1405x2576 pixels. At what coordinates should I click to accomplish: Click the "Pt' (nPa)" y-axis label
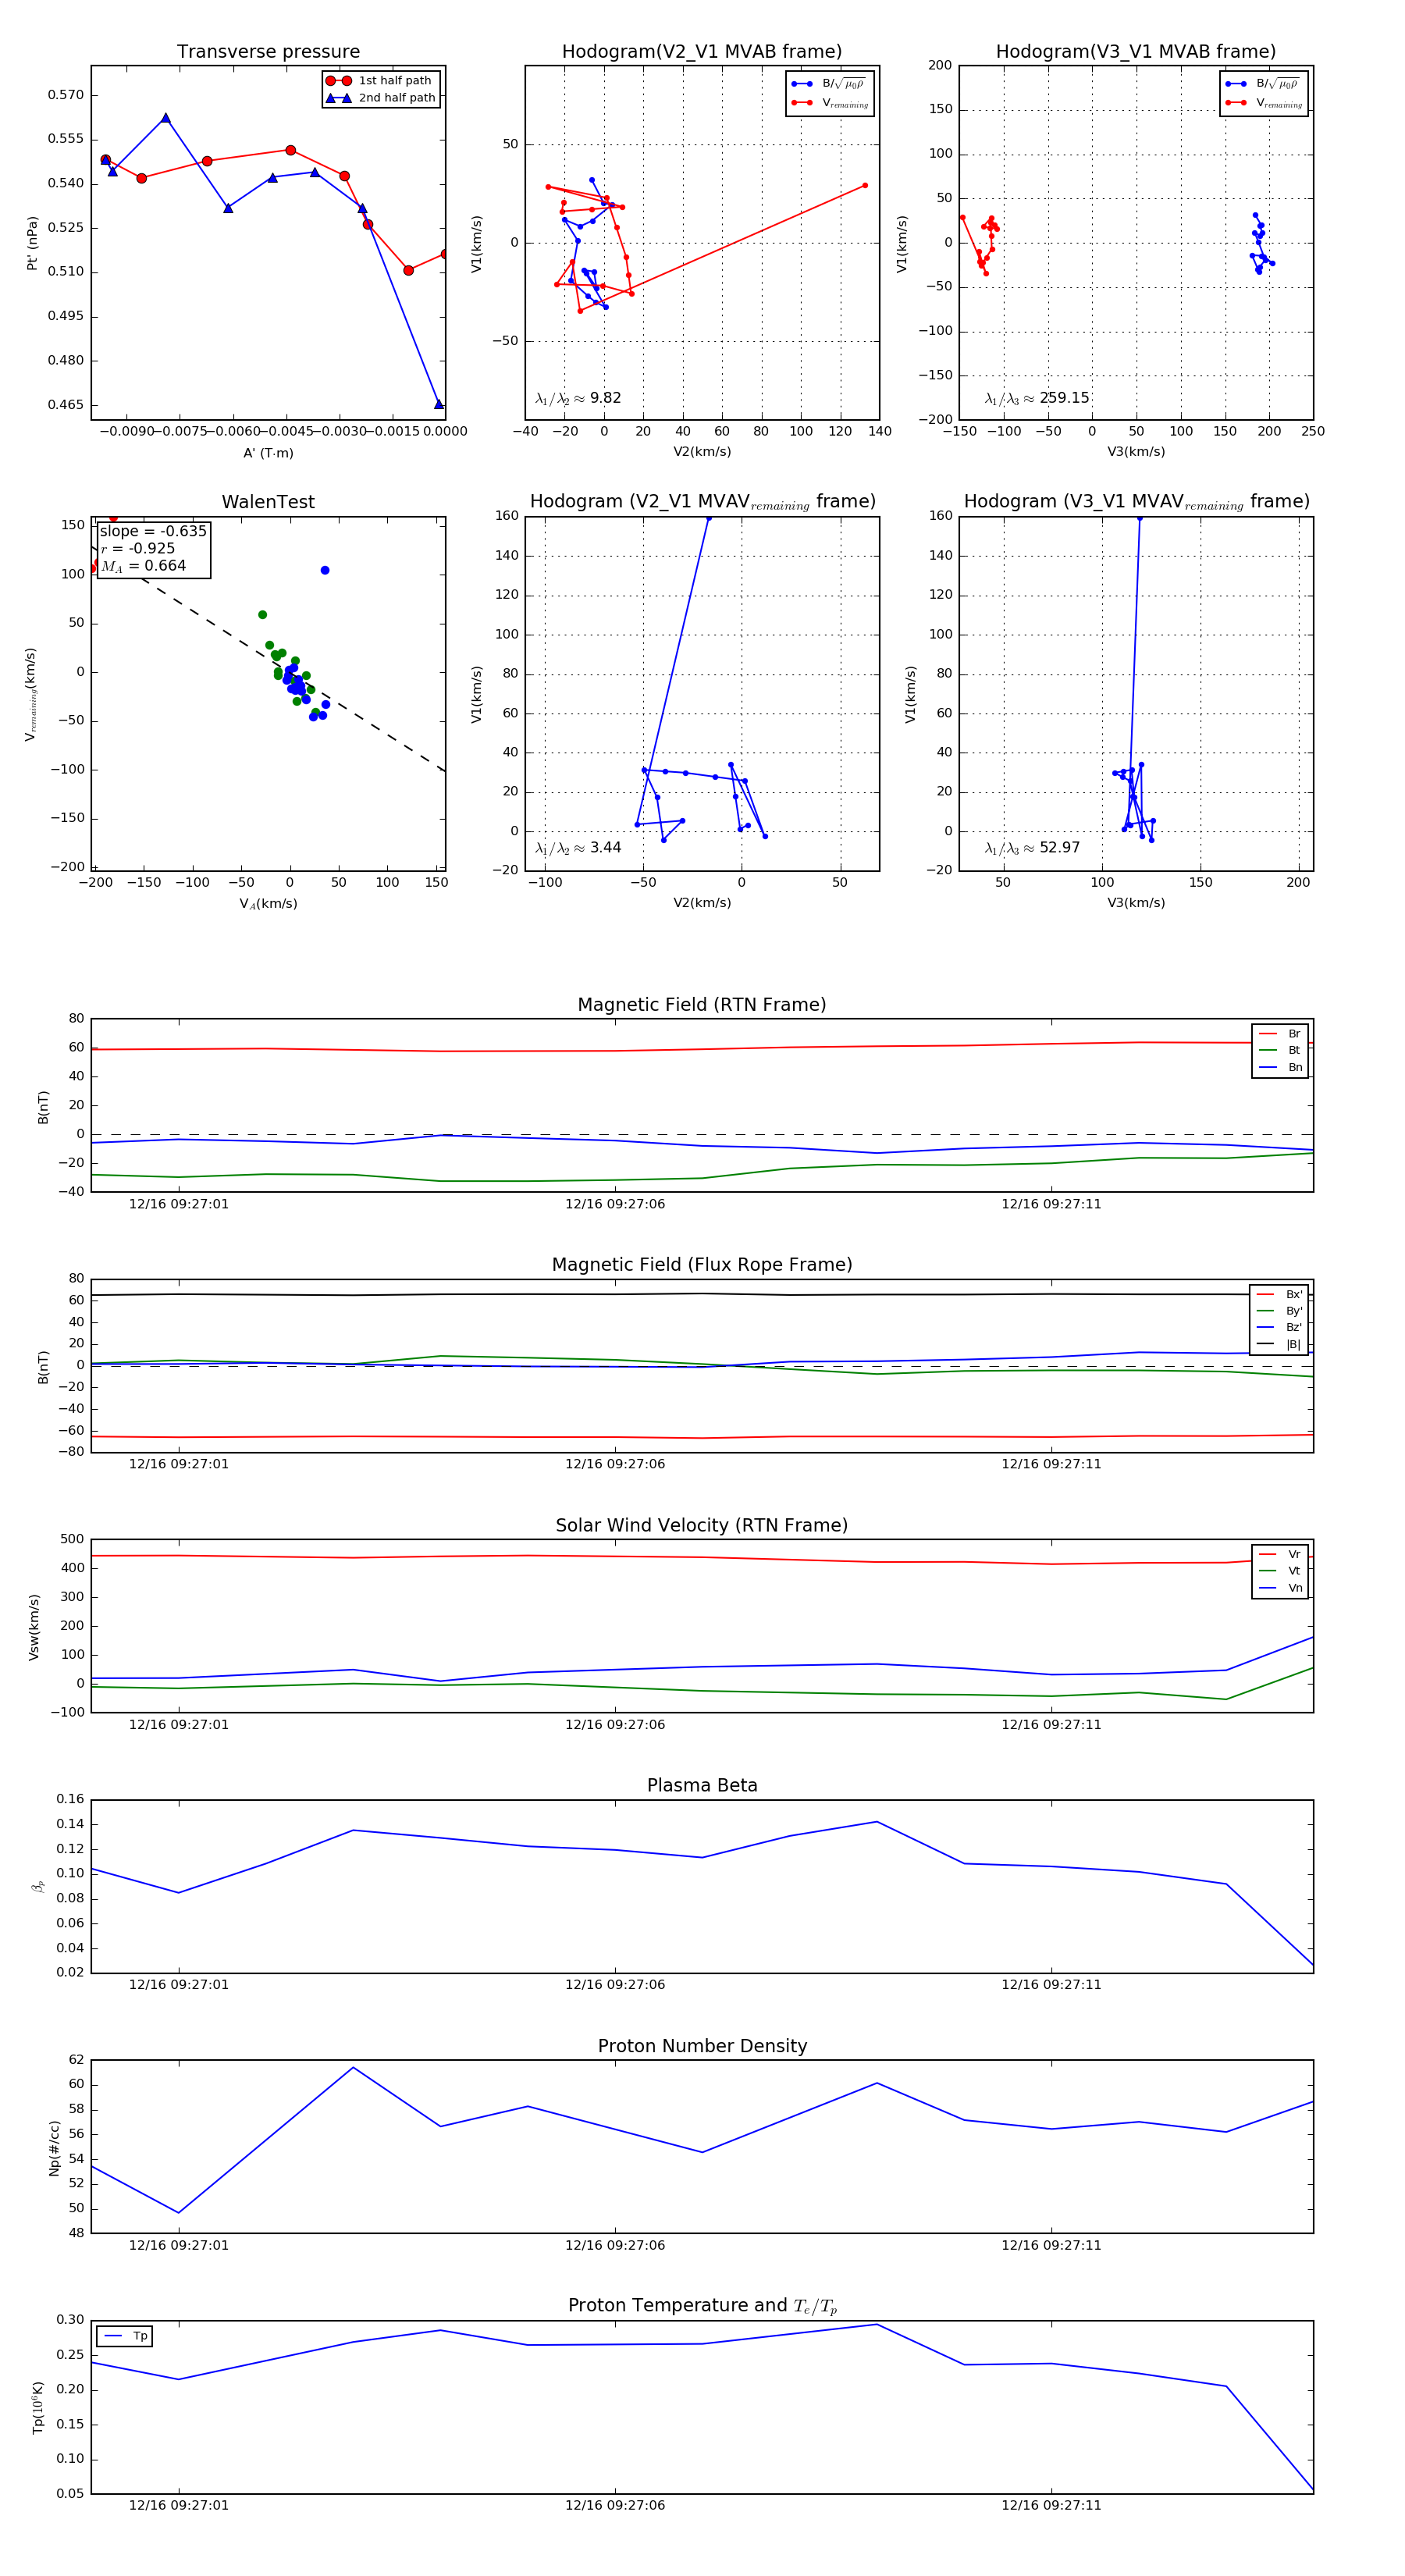pos(32,243)
